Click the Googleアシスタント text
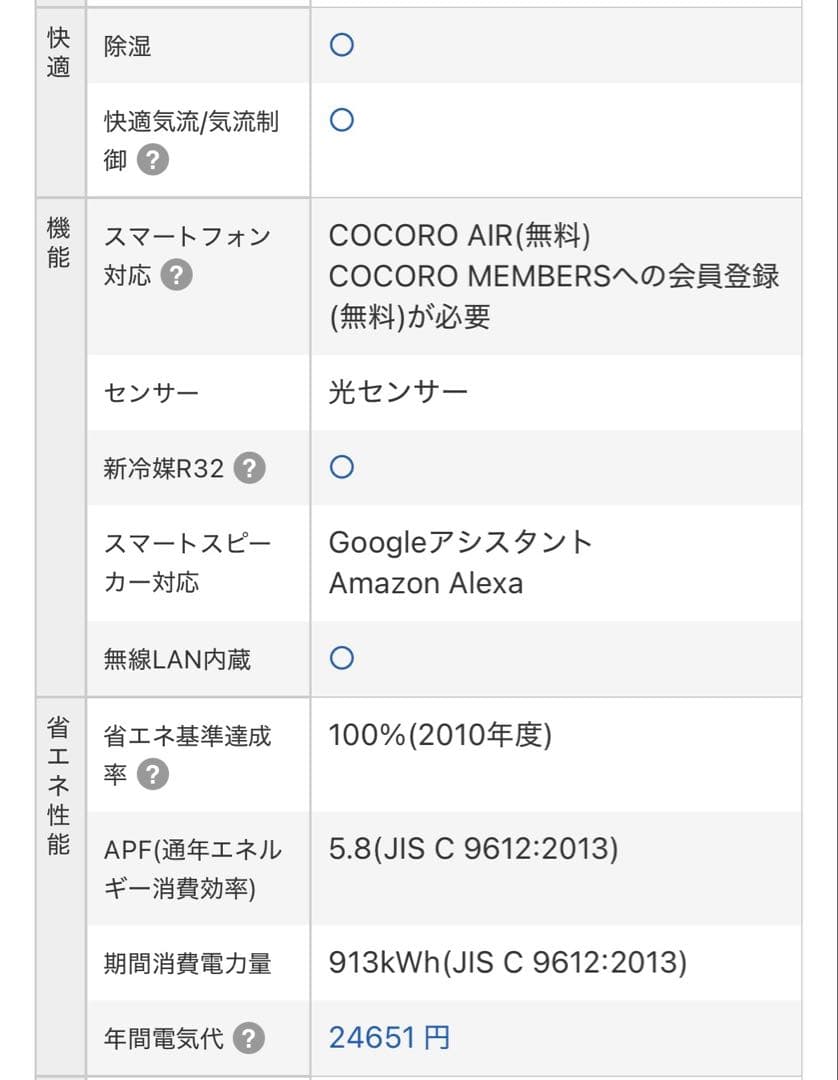Viewport: 838px width, 1080px height. point(461,543)
